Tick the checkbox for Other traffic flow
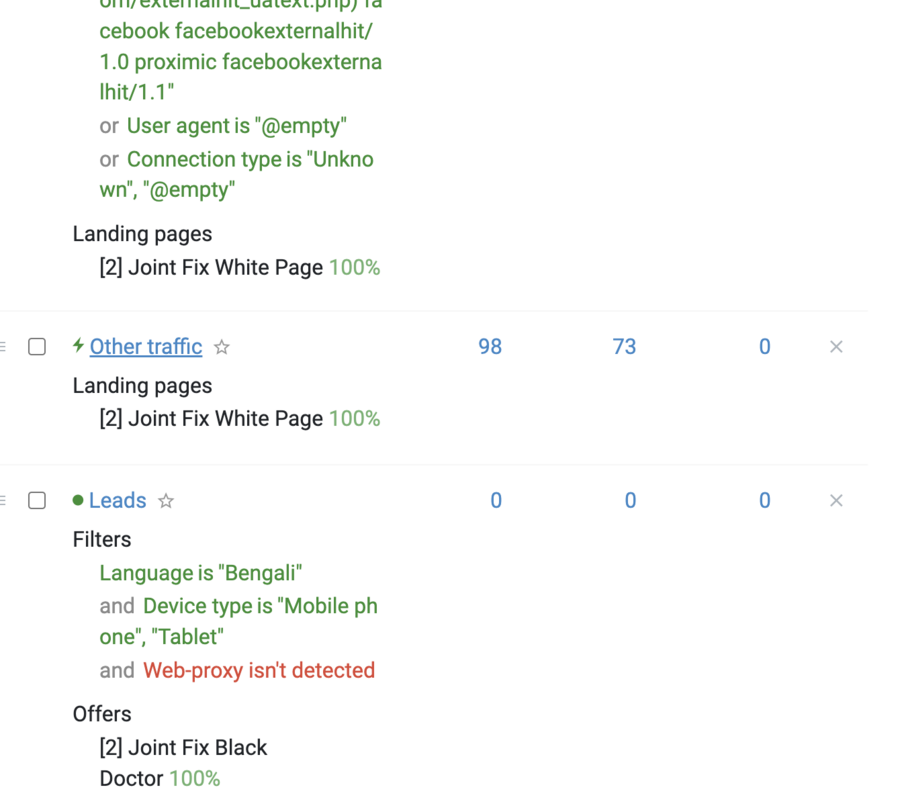 (37, 347)
